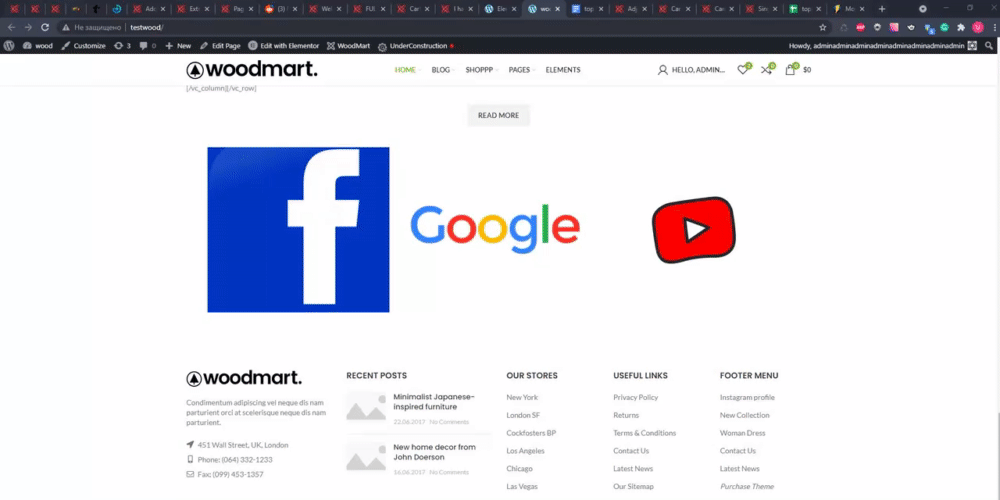The image size is (1000, 500).
Task: Open the UnderConstruction admin bar item
Action: pyautogui.click(x=416, y=46)
